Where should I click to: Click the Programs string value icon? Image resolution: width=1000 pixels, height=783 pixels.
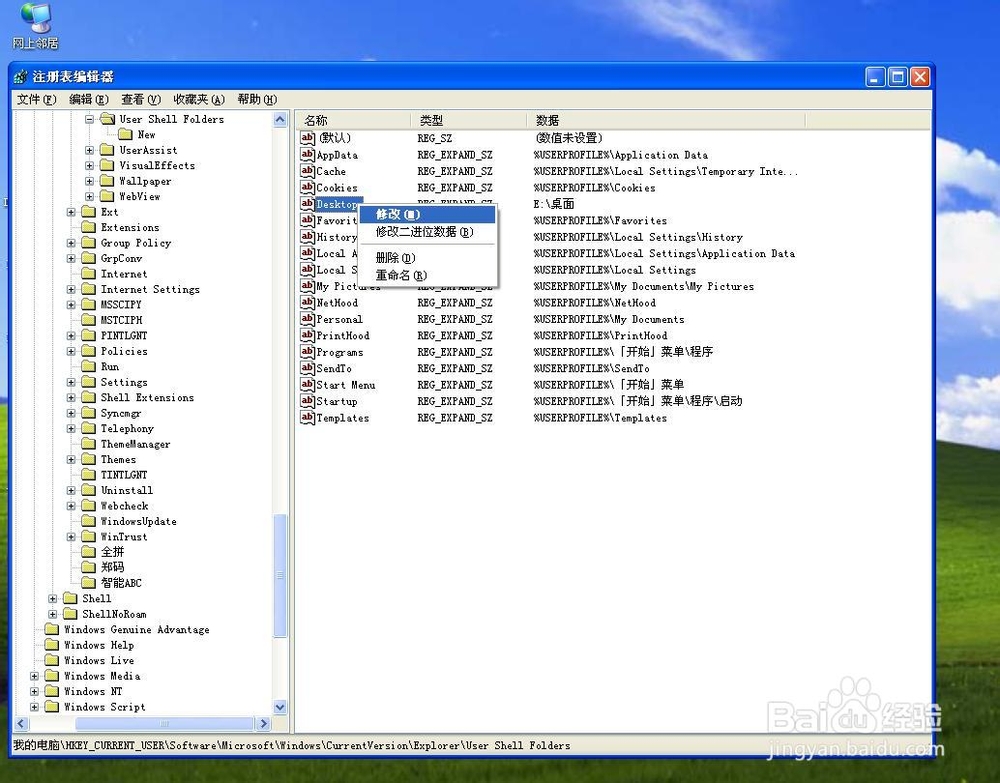click(x=307, y=352)
